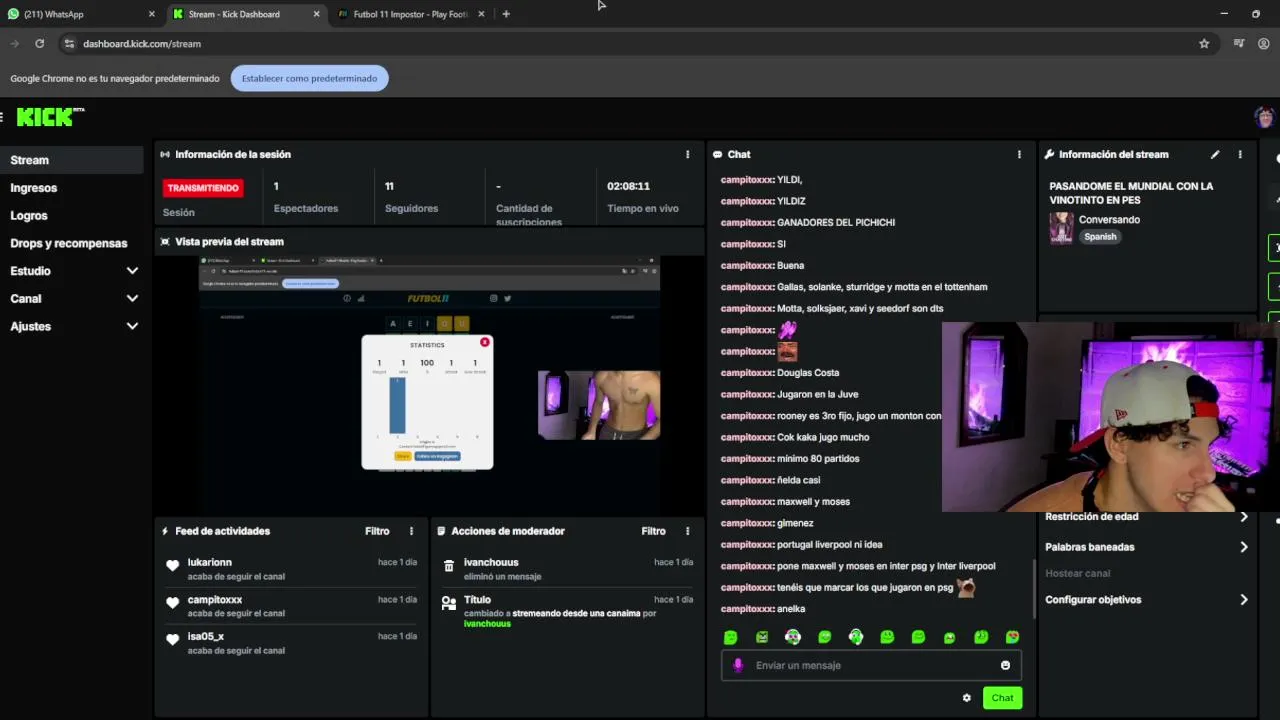Click the 02:08:11 live time value

pyautogui.click(x=628, y=186)
